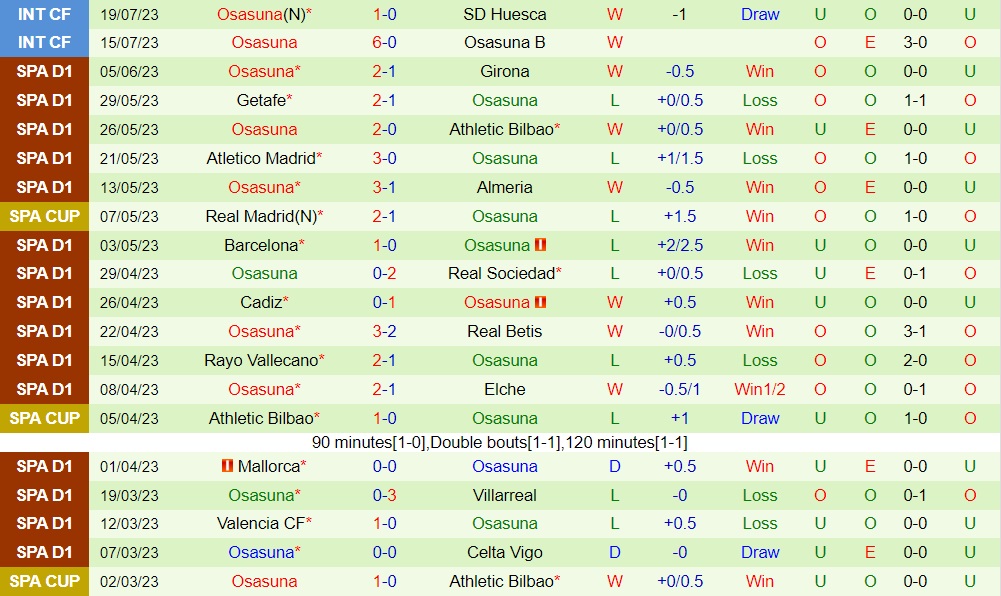Click the Real Madrid(N) team name

262,216
